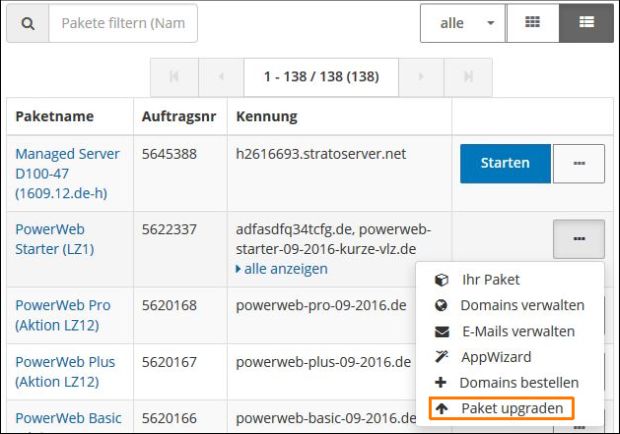Click adfasdfq34tcfg.de domain text
The width and height of the screenshot is (620, 434).
(295, 230)
